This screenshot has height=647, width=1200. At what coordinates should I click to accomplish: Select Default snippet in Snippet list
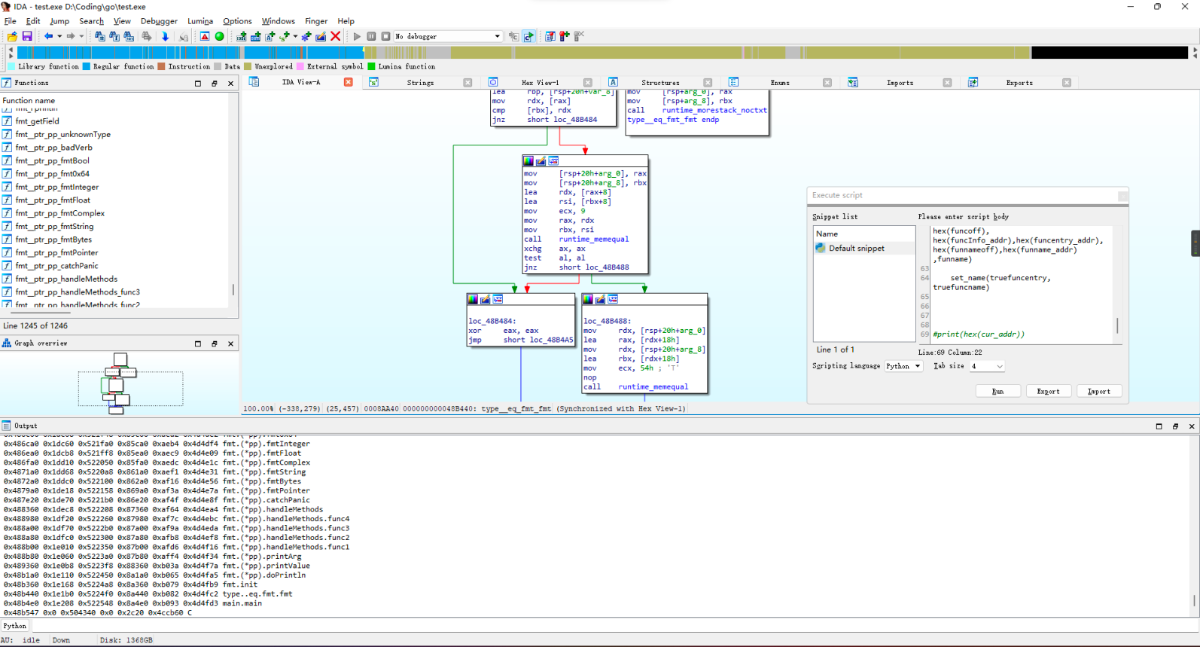point(856,248)
